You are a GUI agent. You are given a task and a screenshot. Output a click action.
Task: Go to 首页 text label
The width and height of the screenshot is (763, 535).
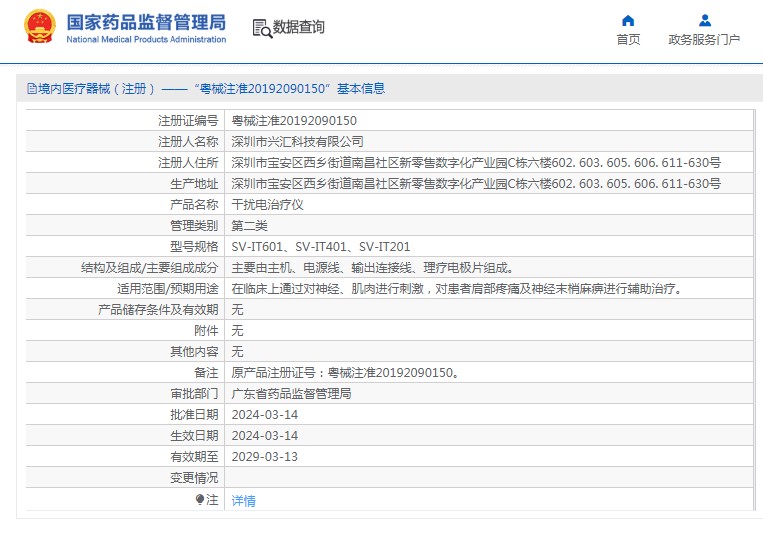point(628,39)
